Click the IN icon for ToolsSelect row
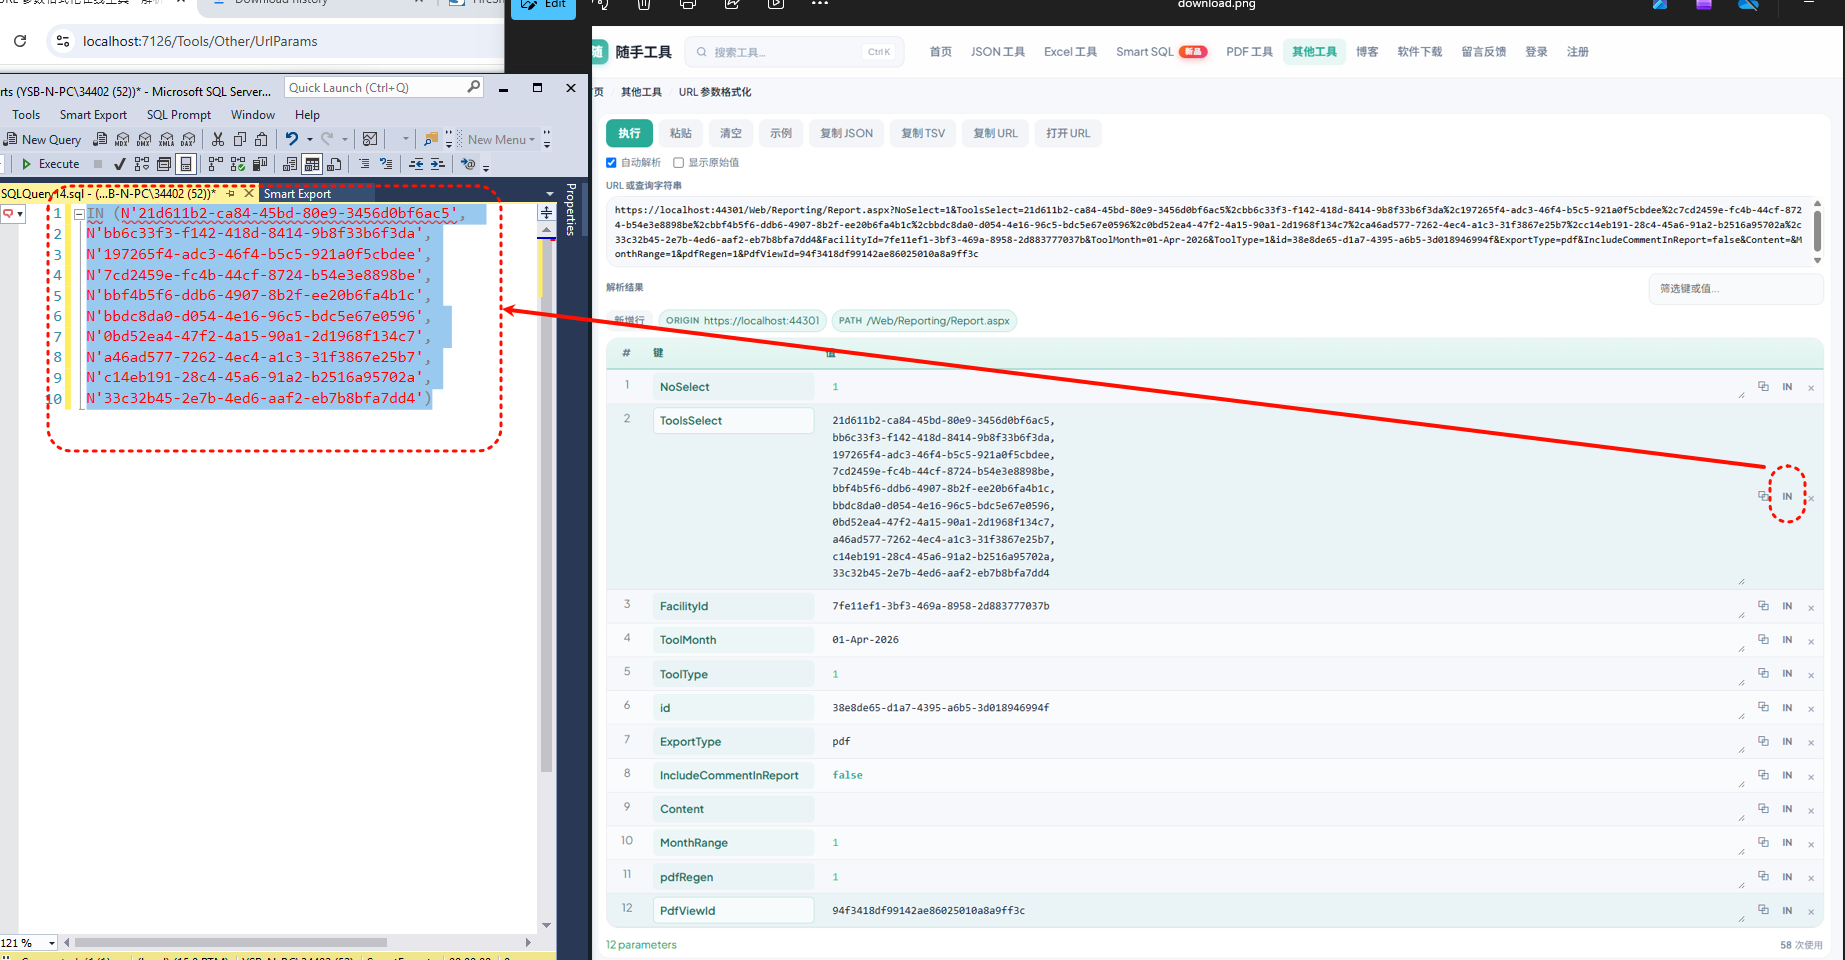 tap(1787, 496)
